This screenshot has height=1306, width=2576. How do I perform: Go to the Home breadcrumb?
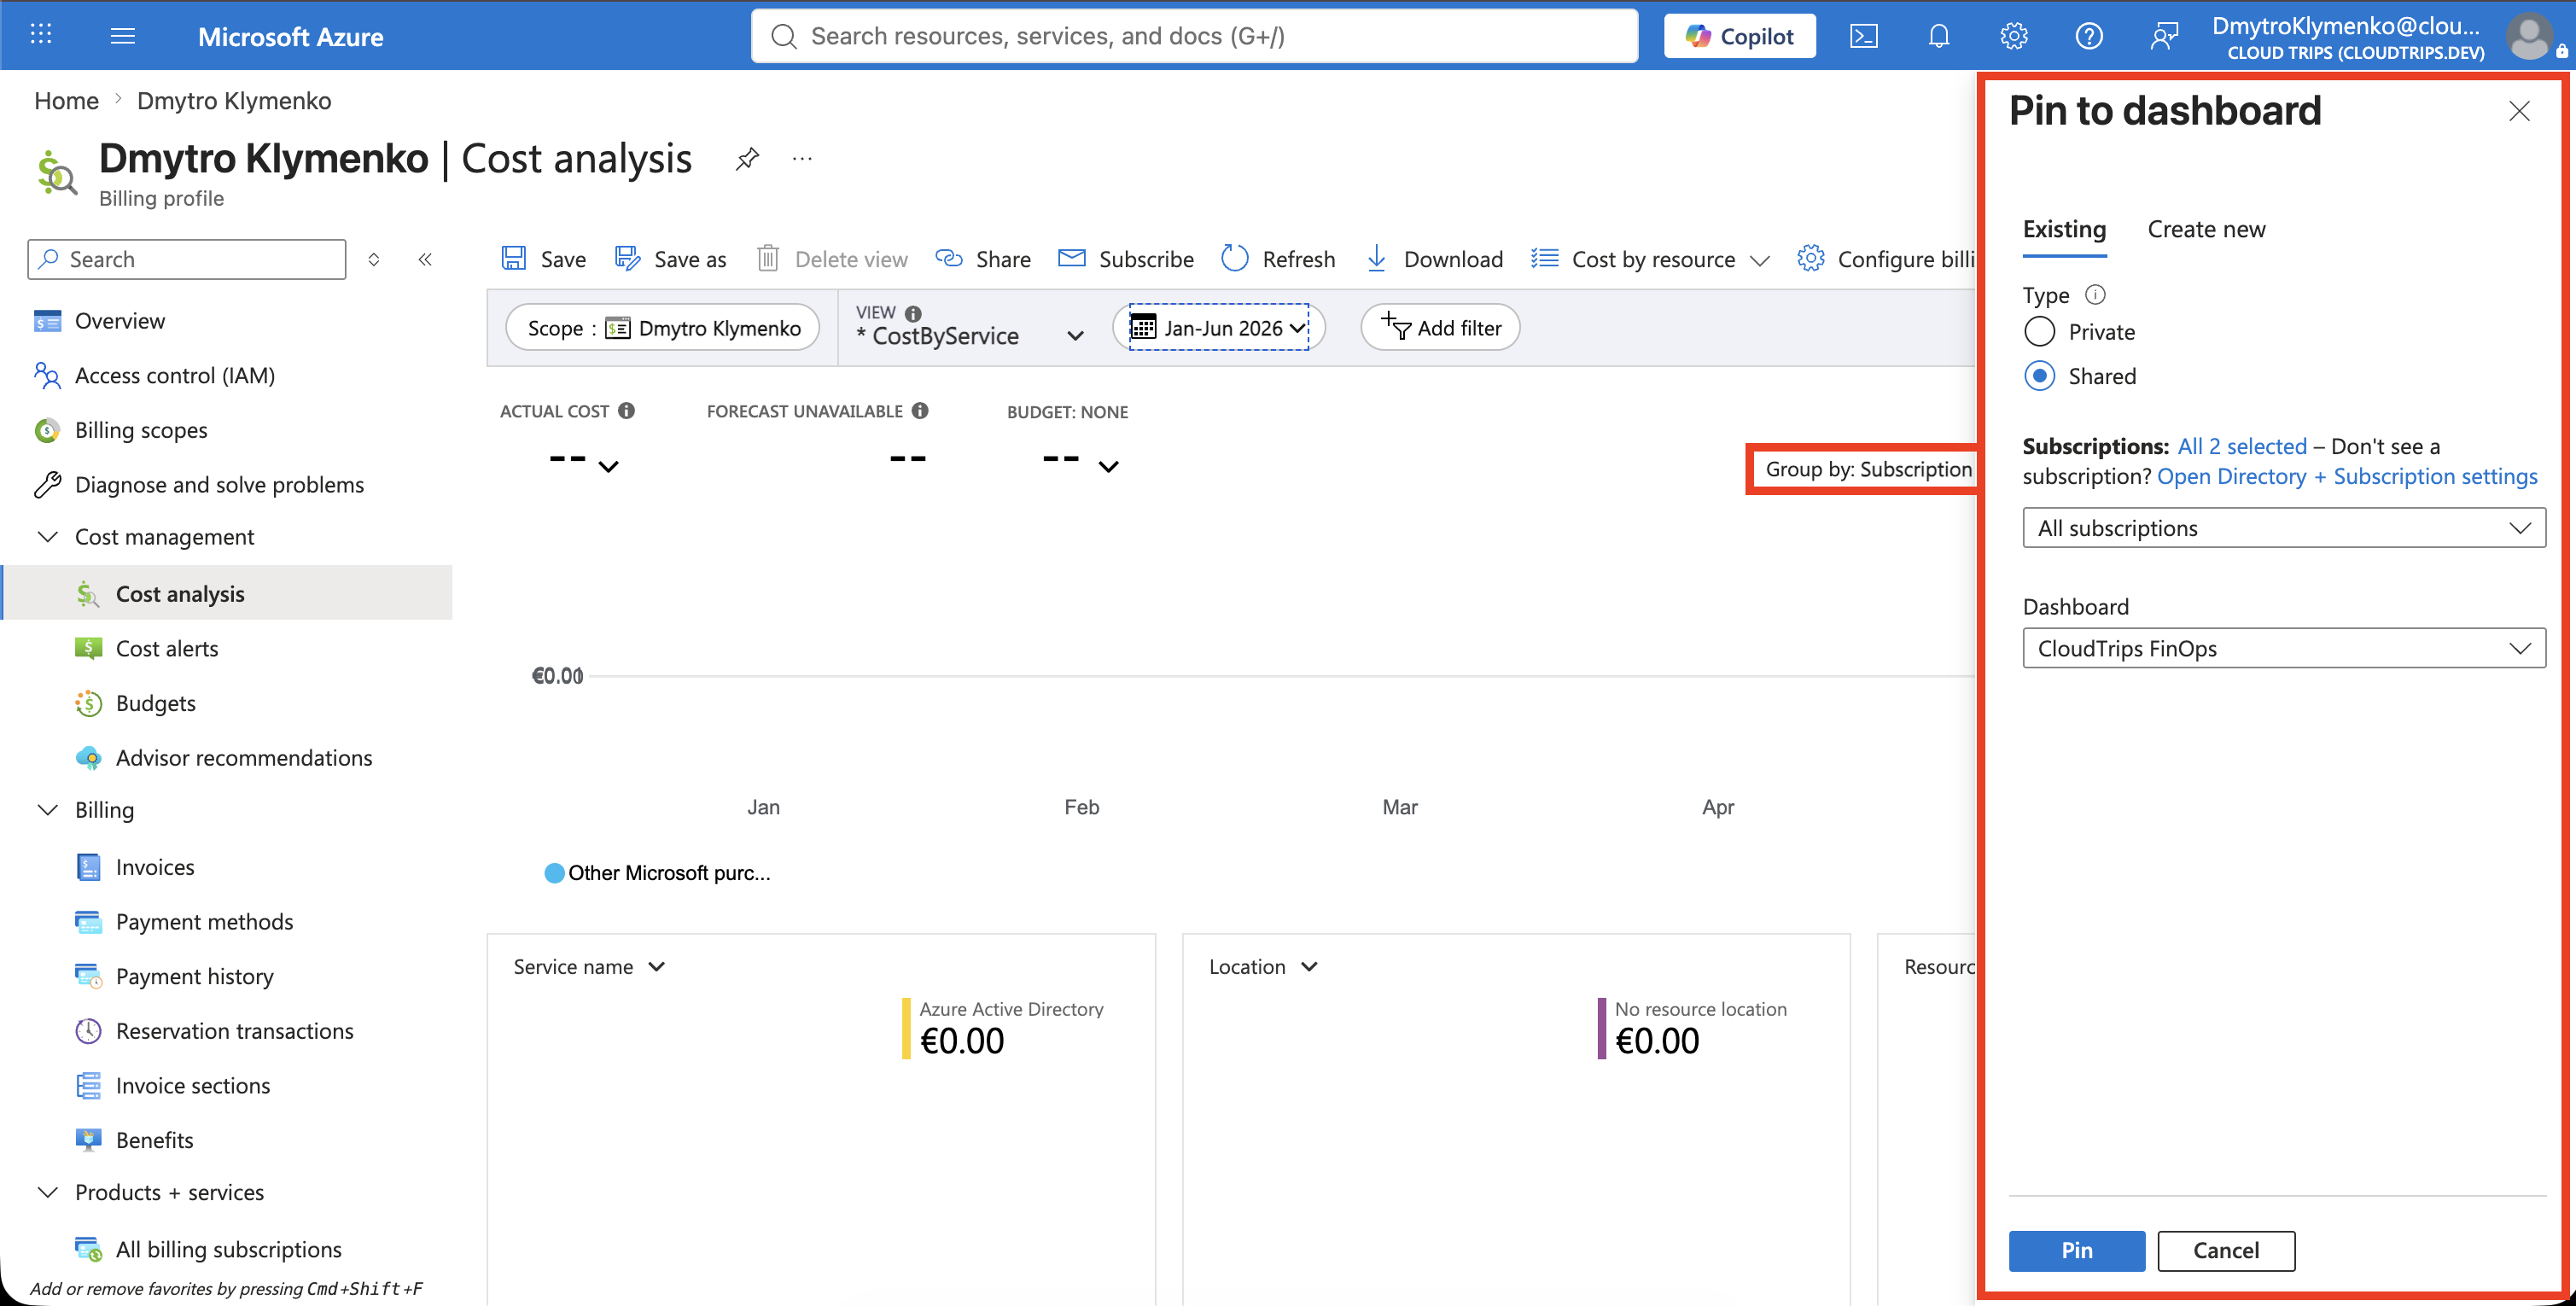[66, 100]
